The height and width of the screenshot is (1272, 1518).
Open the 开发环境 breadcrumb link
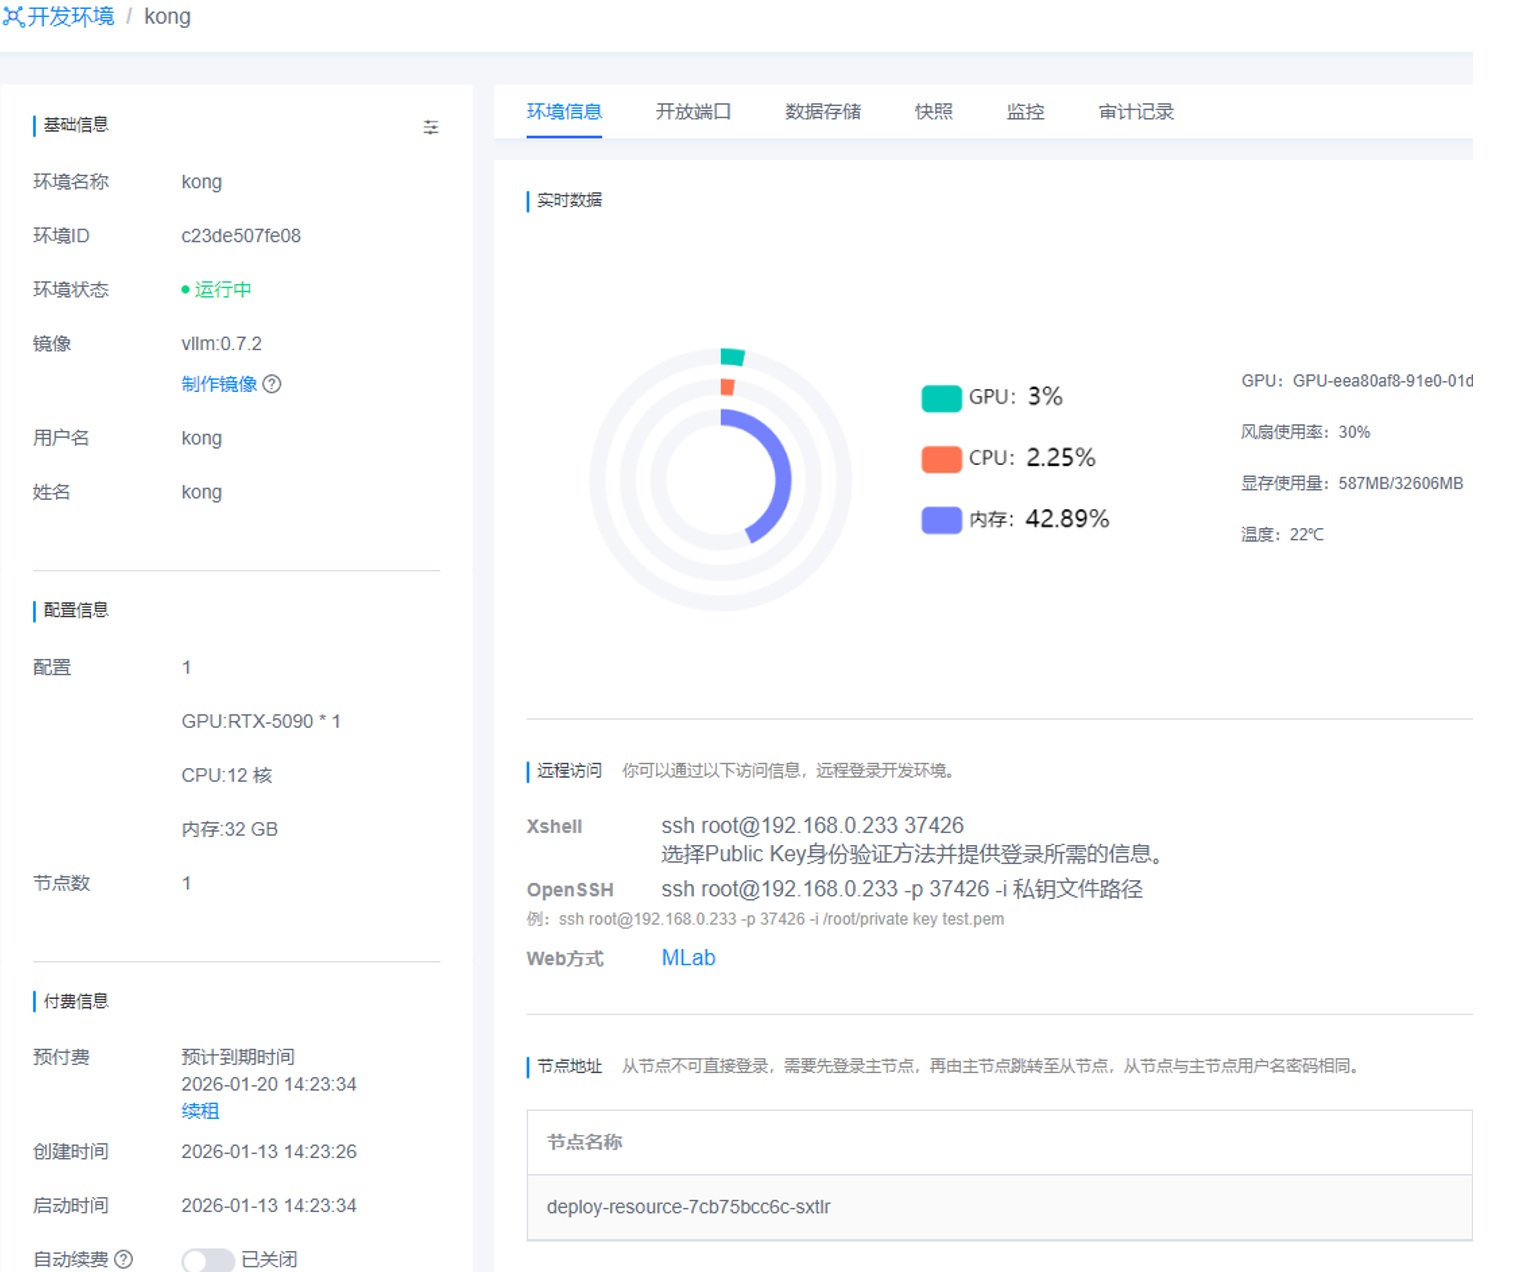point(71,17)
